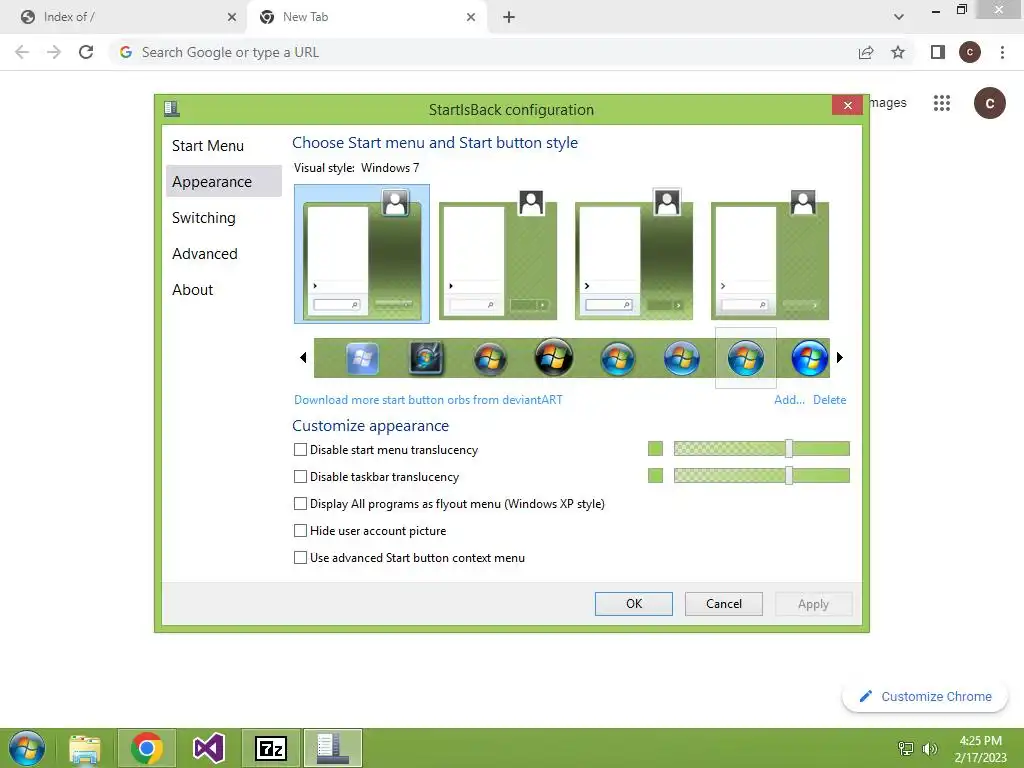Open 7-Zip from taskbar
This screenshot has height=768, width=1024.
271,748
